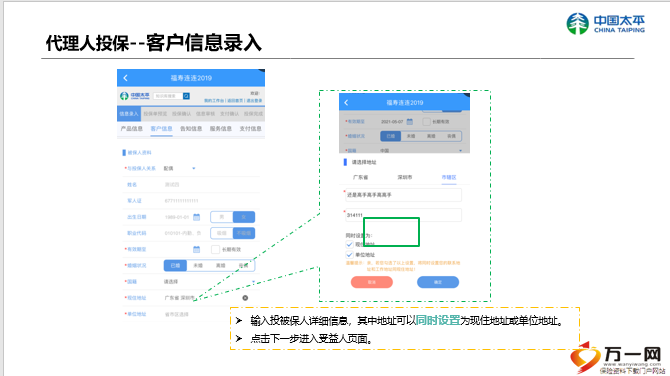Click 出生日期 value 1989-01-01
Screen dimensions: 670x376
point(177,217)
